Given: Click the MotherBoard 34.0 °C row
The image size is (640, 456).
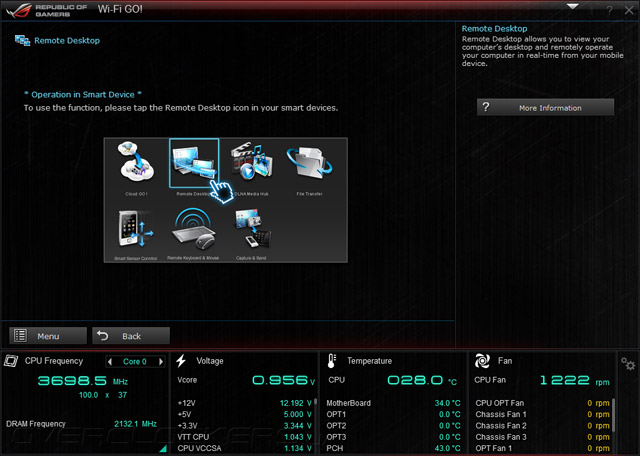Looking at the screenshot, I should tap(393, 403).
